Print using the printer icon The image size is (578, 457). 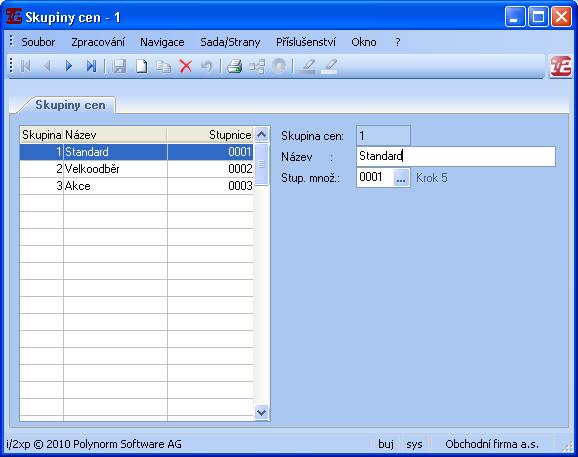coord(234,66)
